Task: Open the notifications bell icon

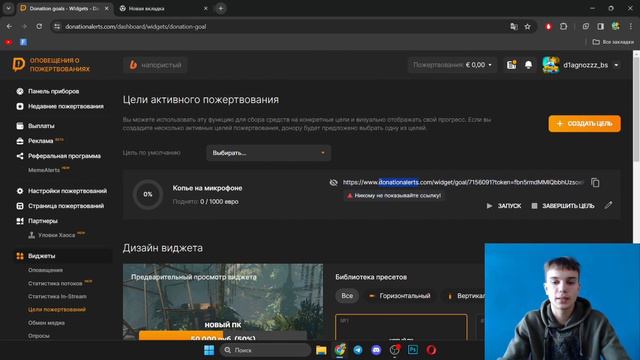Action: tap(528, 65)
